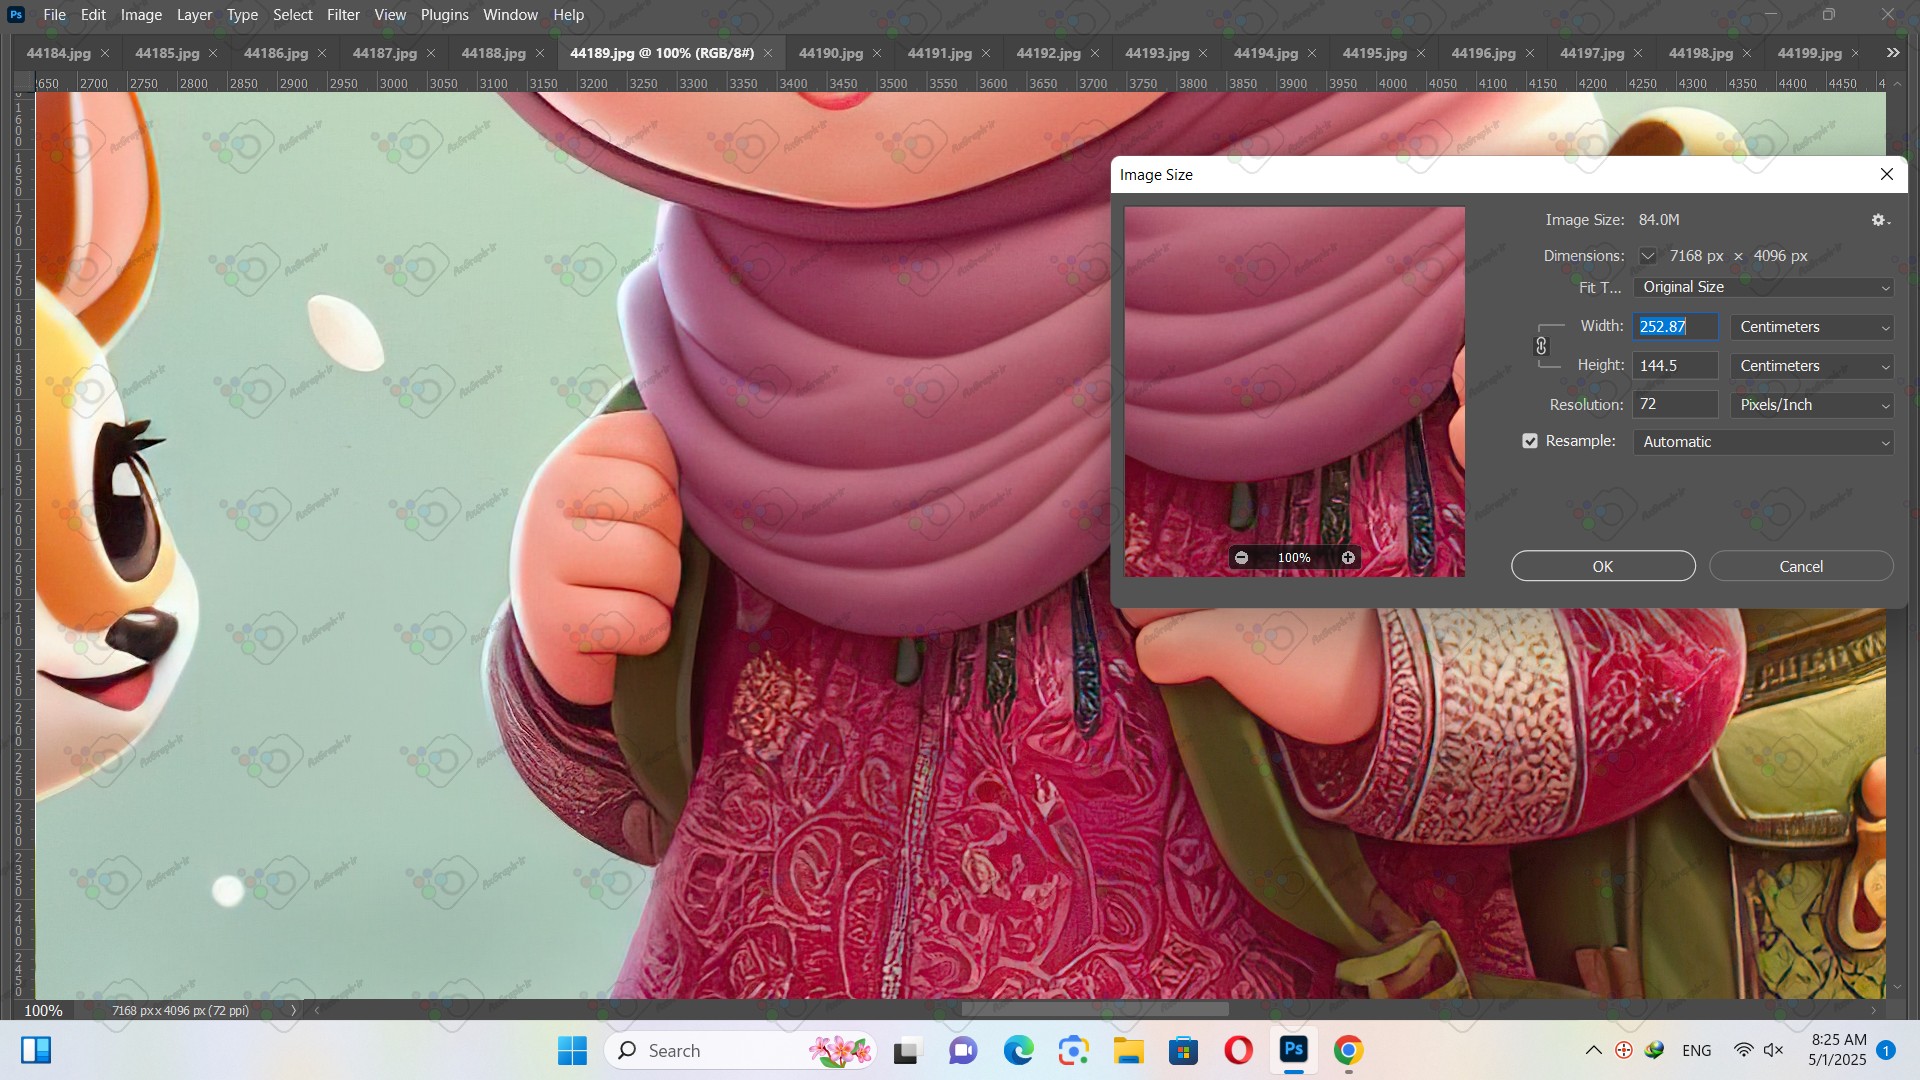Click Cancel in Image Size dialog
Image resolution: width=1920 pixels, height=1080 pixels.
1801,566
